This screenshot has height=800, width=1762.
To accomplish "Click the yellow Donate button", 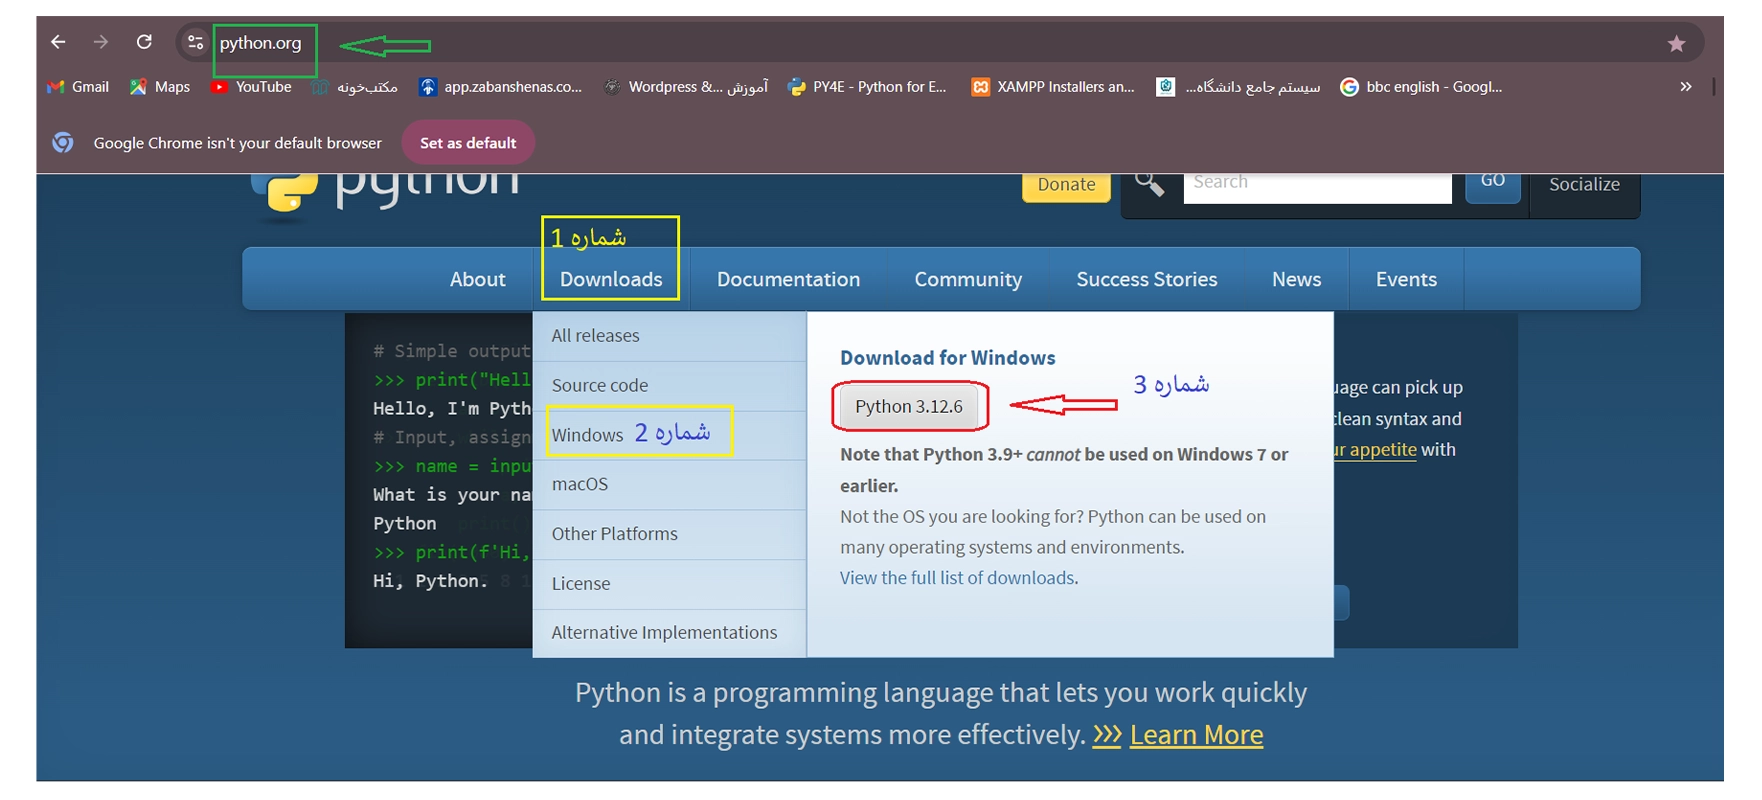I will (1066, 186).
